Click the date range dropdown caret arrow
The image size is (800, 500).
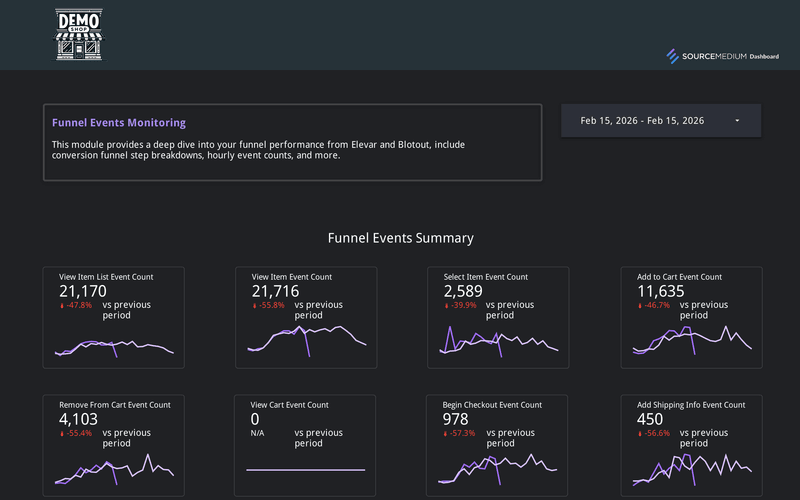[x=737, y=121]
